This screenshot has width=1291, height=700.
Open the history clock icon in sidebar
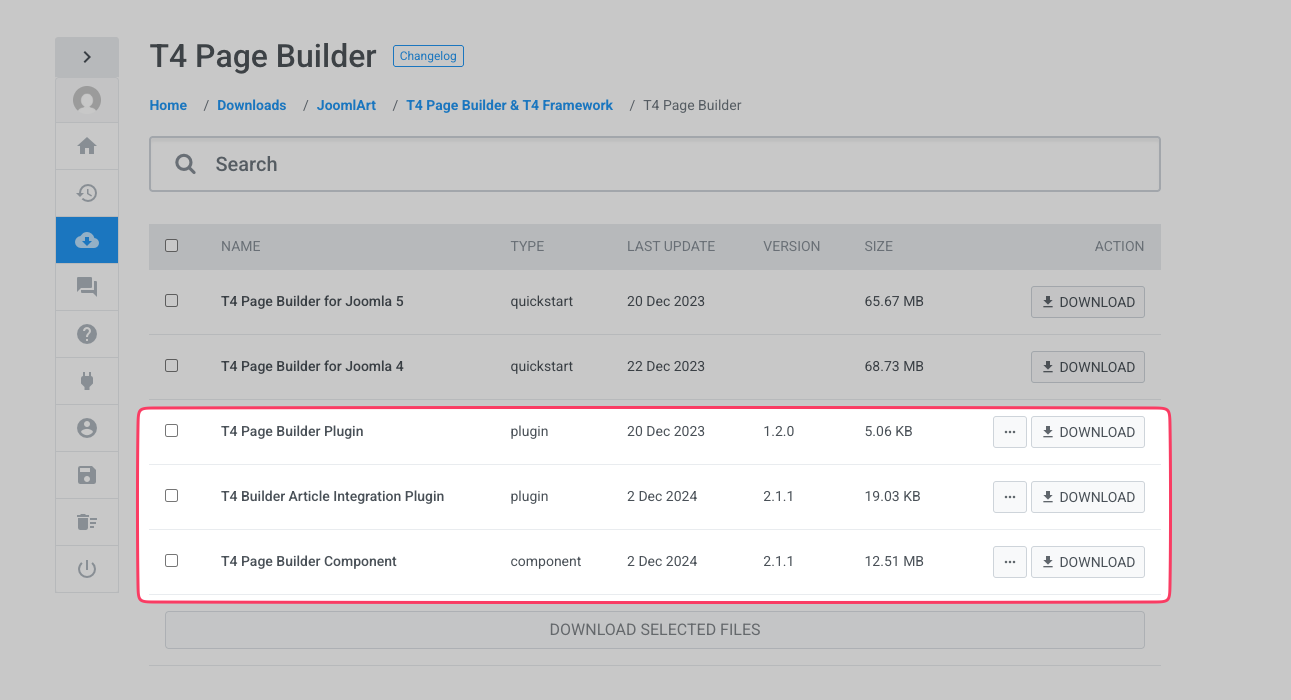[87, 193]
